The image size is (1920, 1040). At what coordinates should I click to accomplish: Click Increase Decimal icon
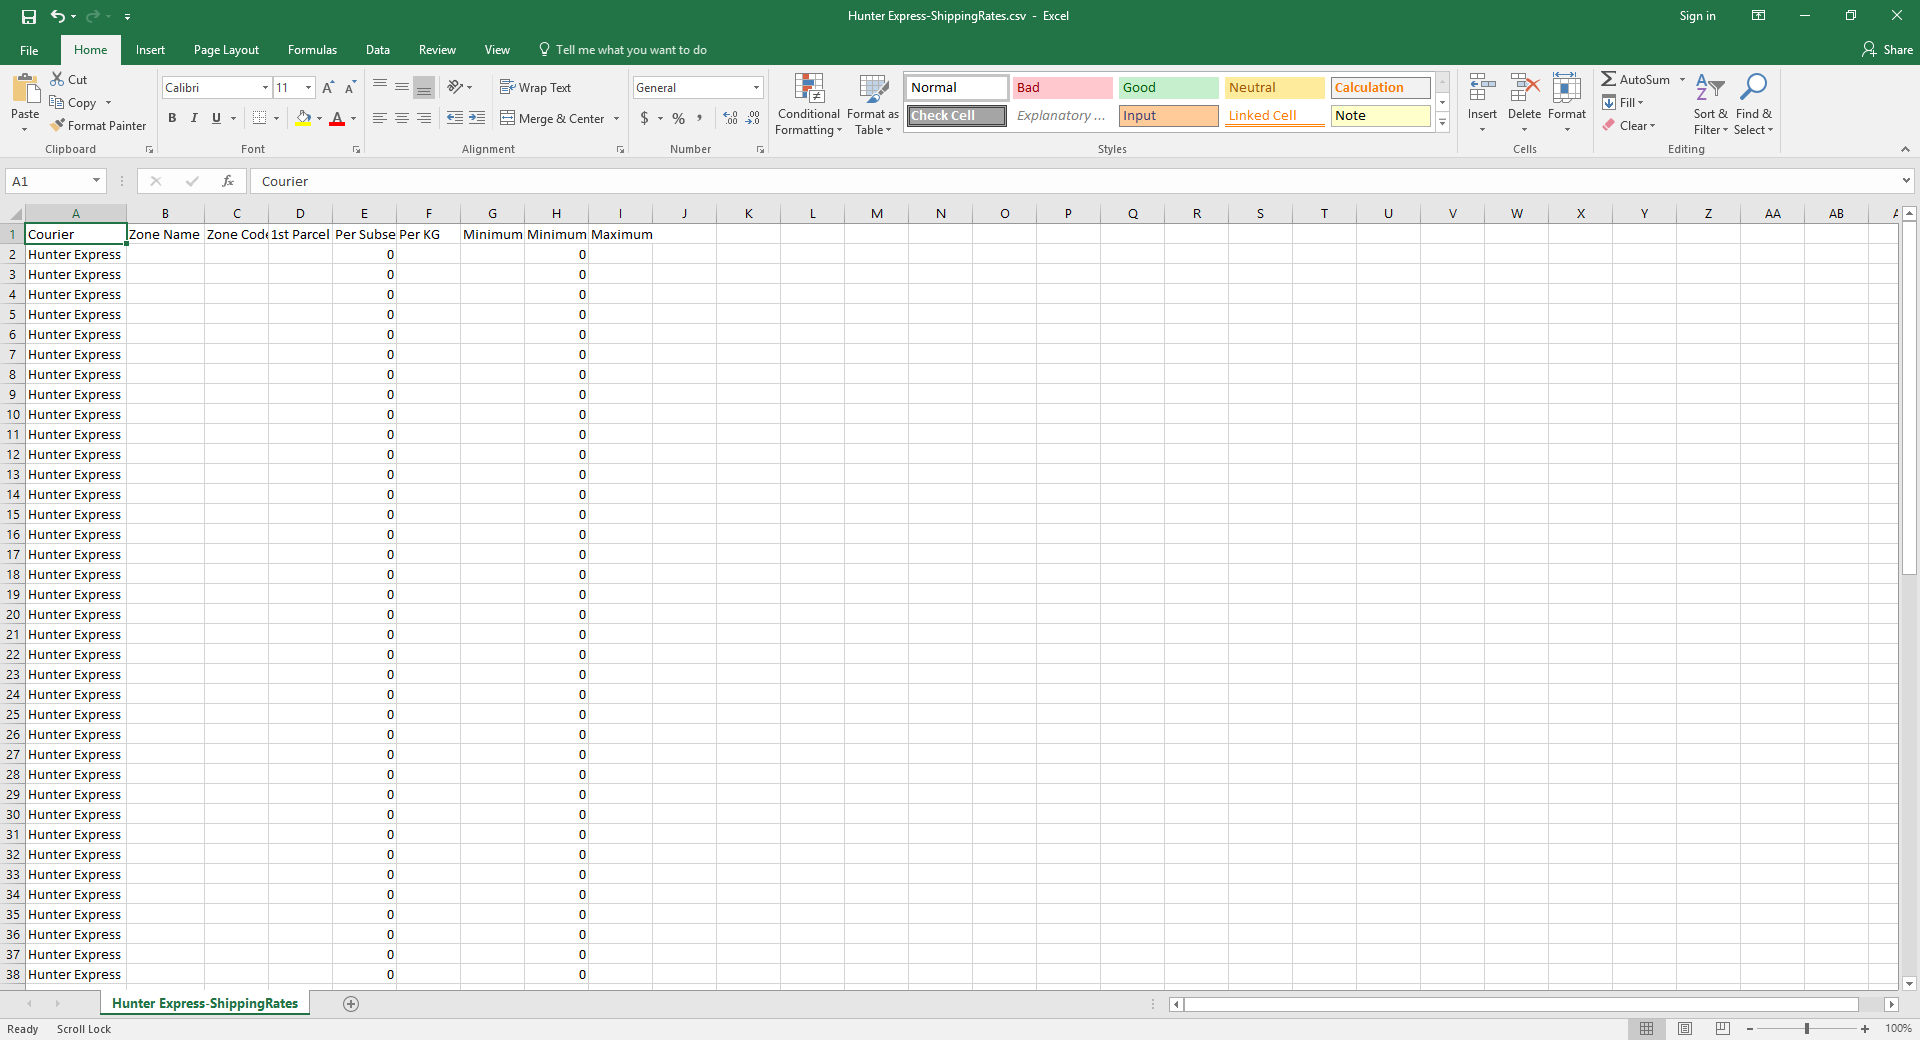731,118
